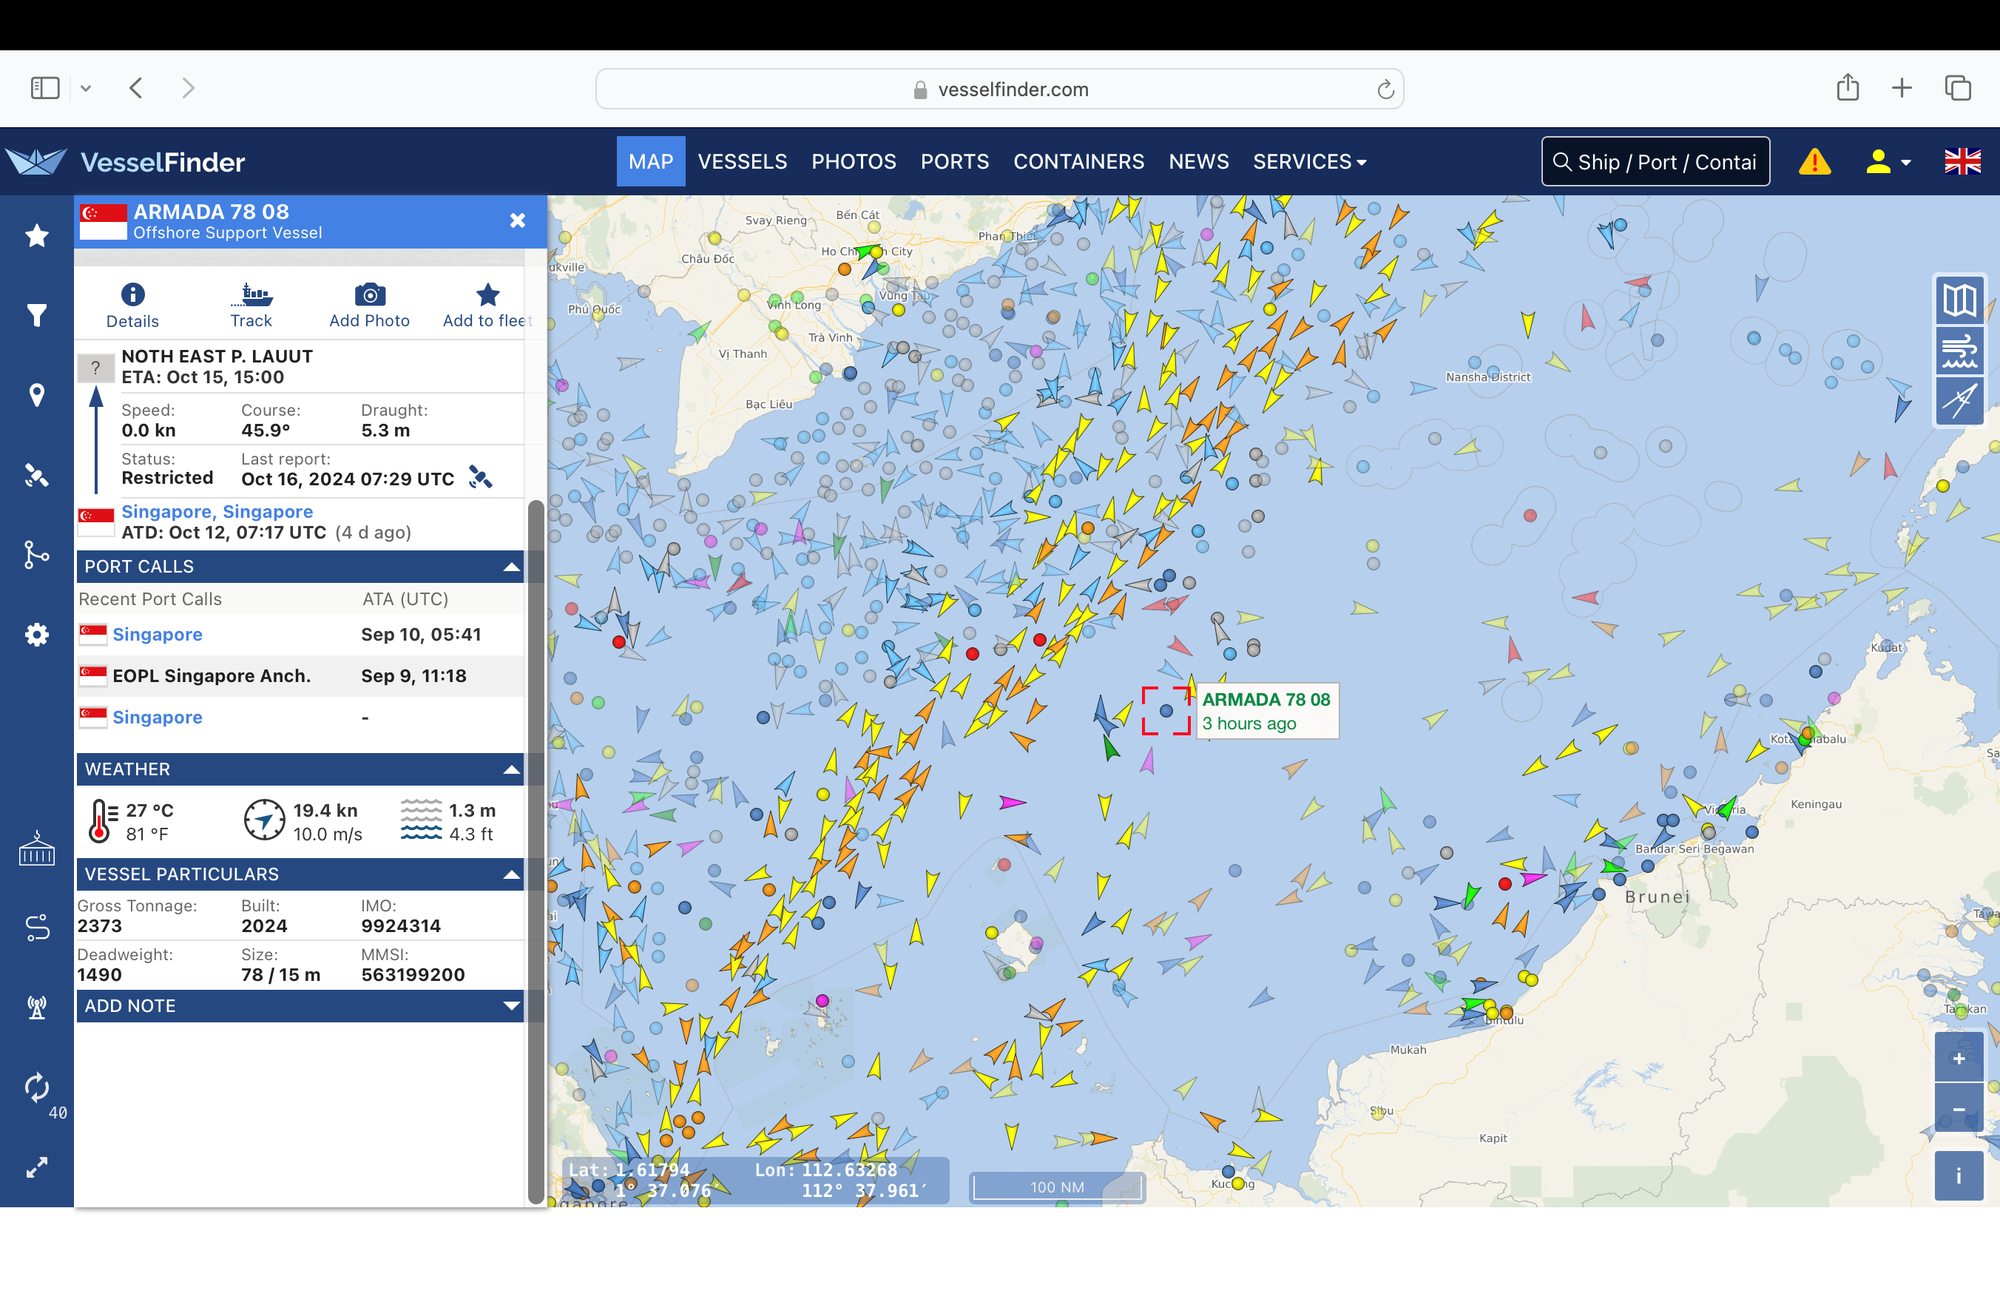Open the filter funnel in sidebar
Viewport: 2000px width, 1299px height.
click(37, 316)
